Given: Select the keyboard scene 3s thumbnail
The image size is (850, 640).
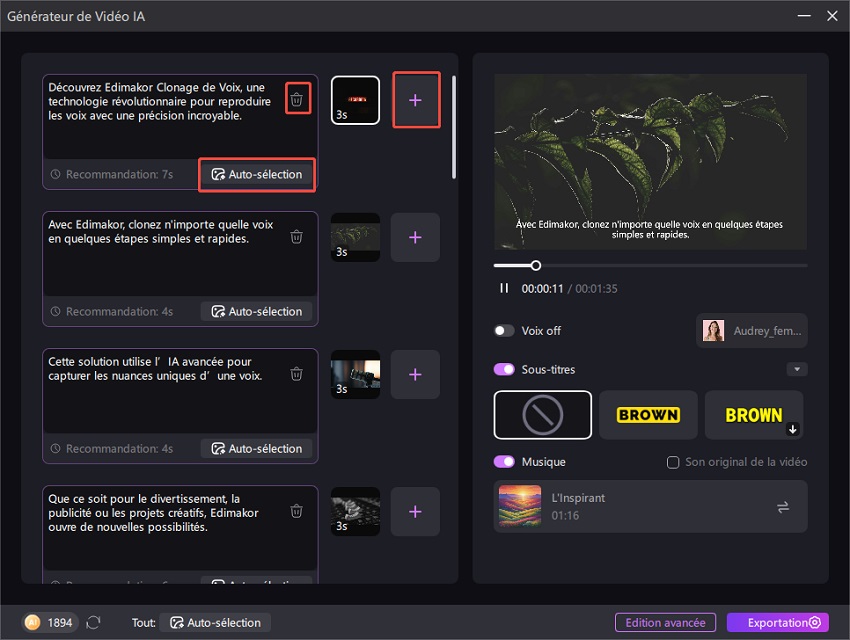Looking at the screenshot, I should [356, 512].
